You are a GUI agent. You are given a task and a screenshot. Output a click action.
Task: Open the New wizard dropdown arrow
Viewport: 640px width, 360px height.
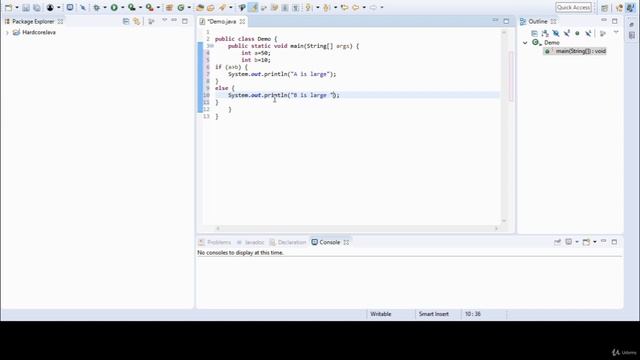pos(17,7)
